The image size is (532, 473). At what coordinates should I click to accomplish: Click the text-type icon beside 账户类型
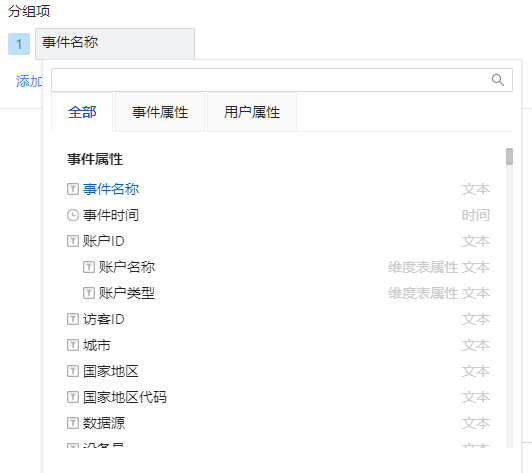coord(89,293)
